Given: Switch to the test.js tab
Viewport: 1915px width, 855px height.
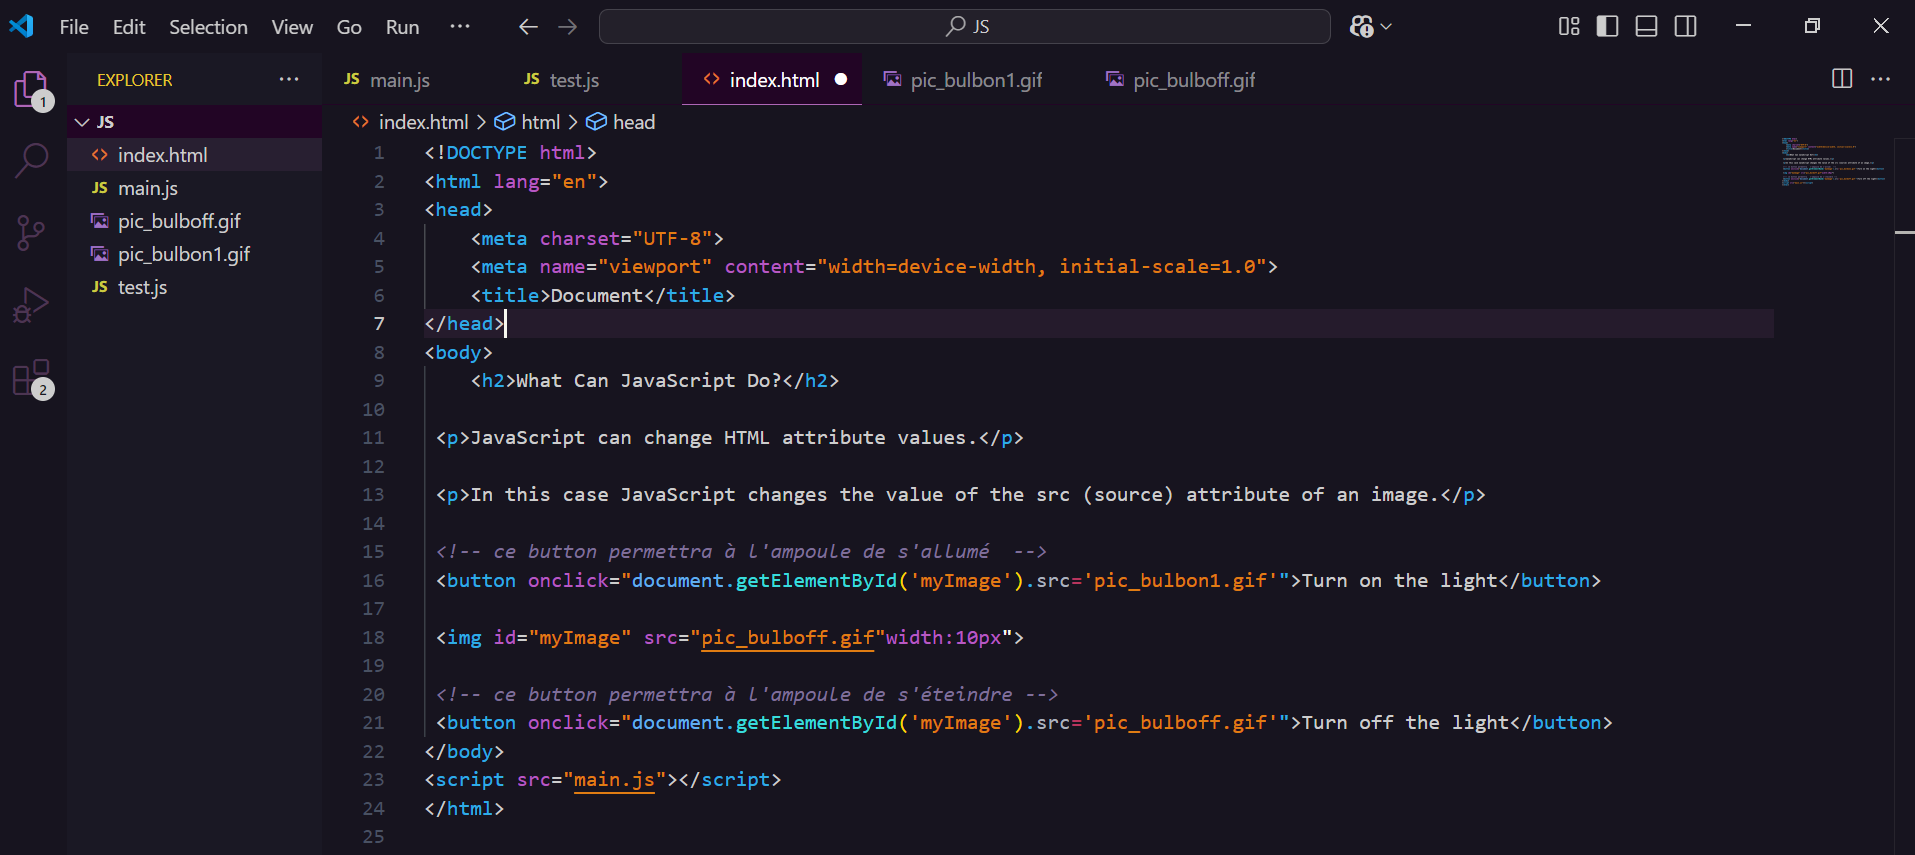Looking at the screenshot, I should click(x=573, y=80).
